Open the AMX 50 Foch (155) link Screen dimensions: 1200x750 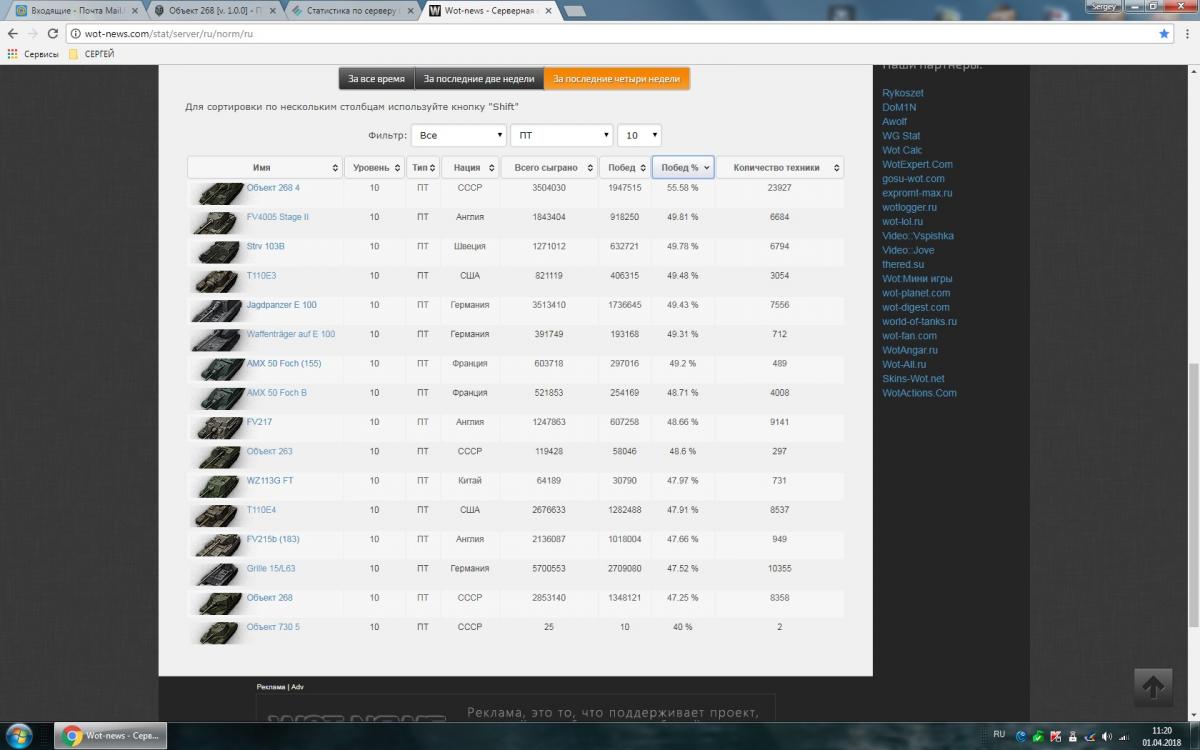[x=284, y=363]
